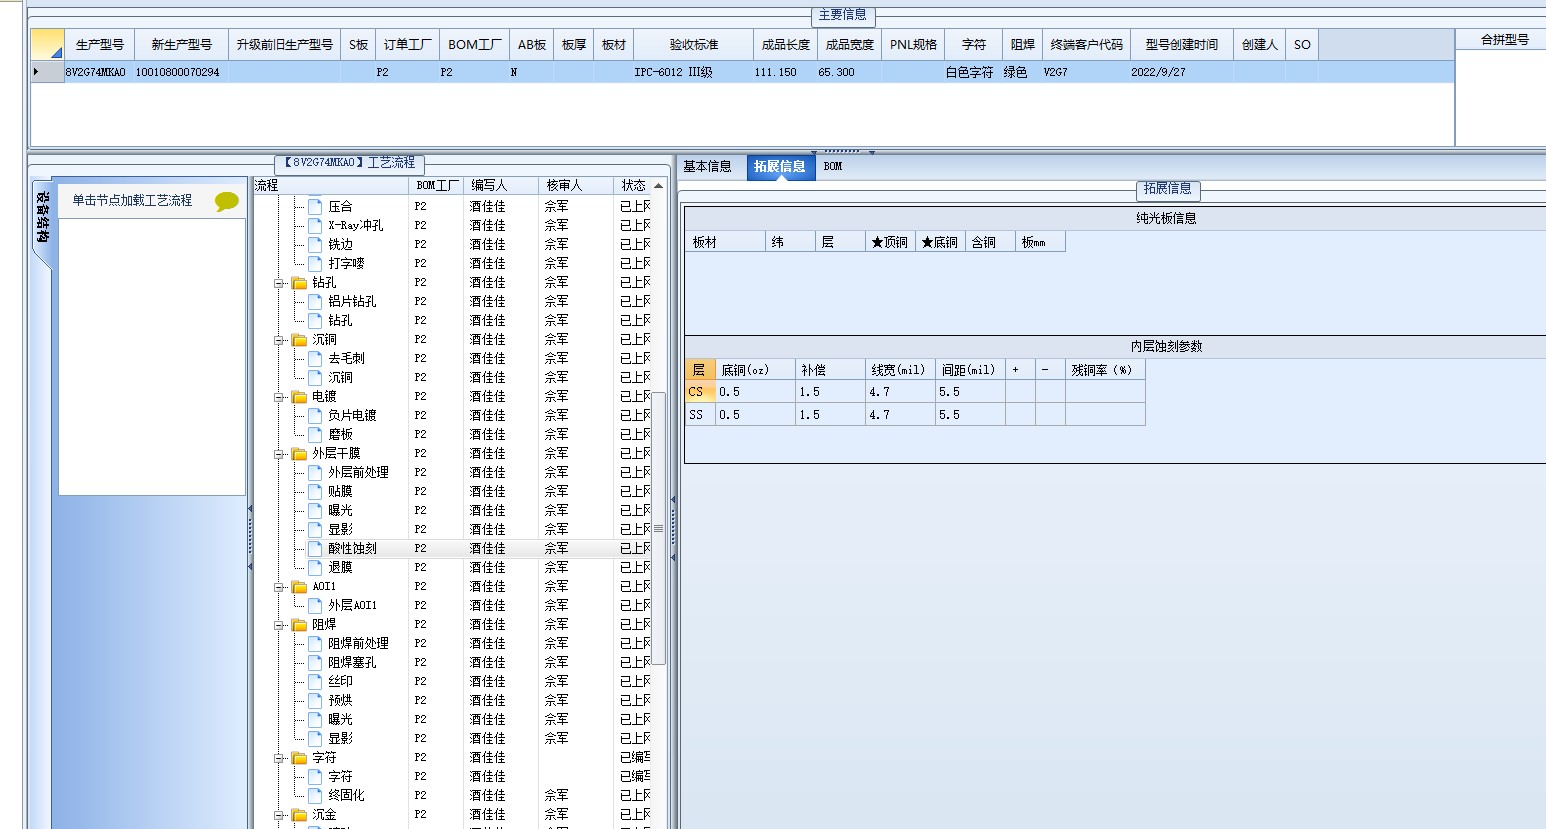Select the row indicator for 8V2G74MKA0
This screenshot has height=829, width=1546.
pos(47,72)
